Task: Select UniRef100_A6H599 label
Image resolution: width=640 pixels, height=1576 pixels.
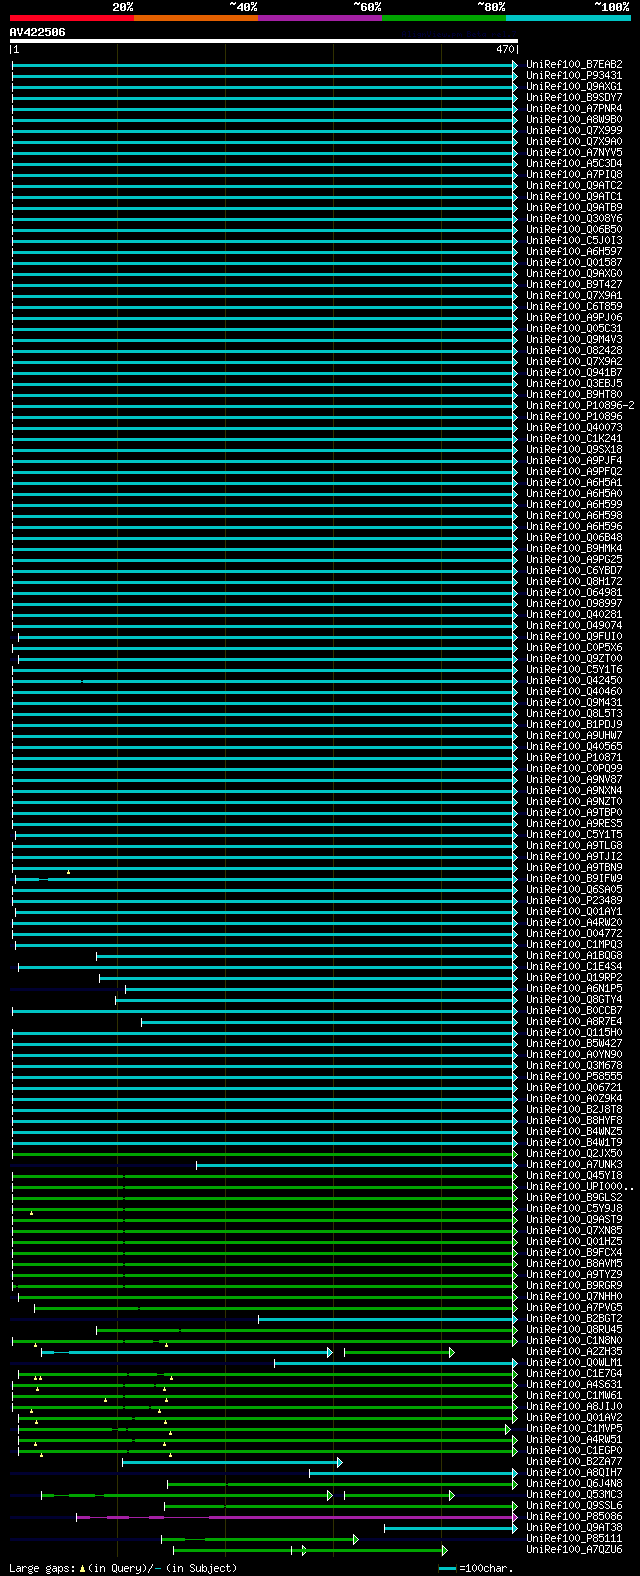Action: [x=574, y=505]
